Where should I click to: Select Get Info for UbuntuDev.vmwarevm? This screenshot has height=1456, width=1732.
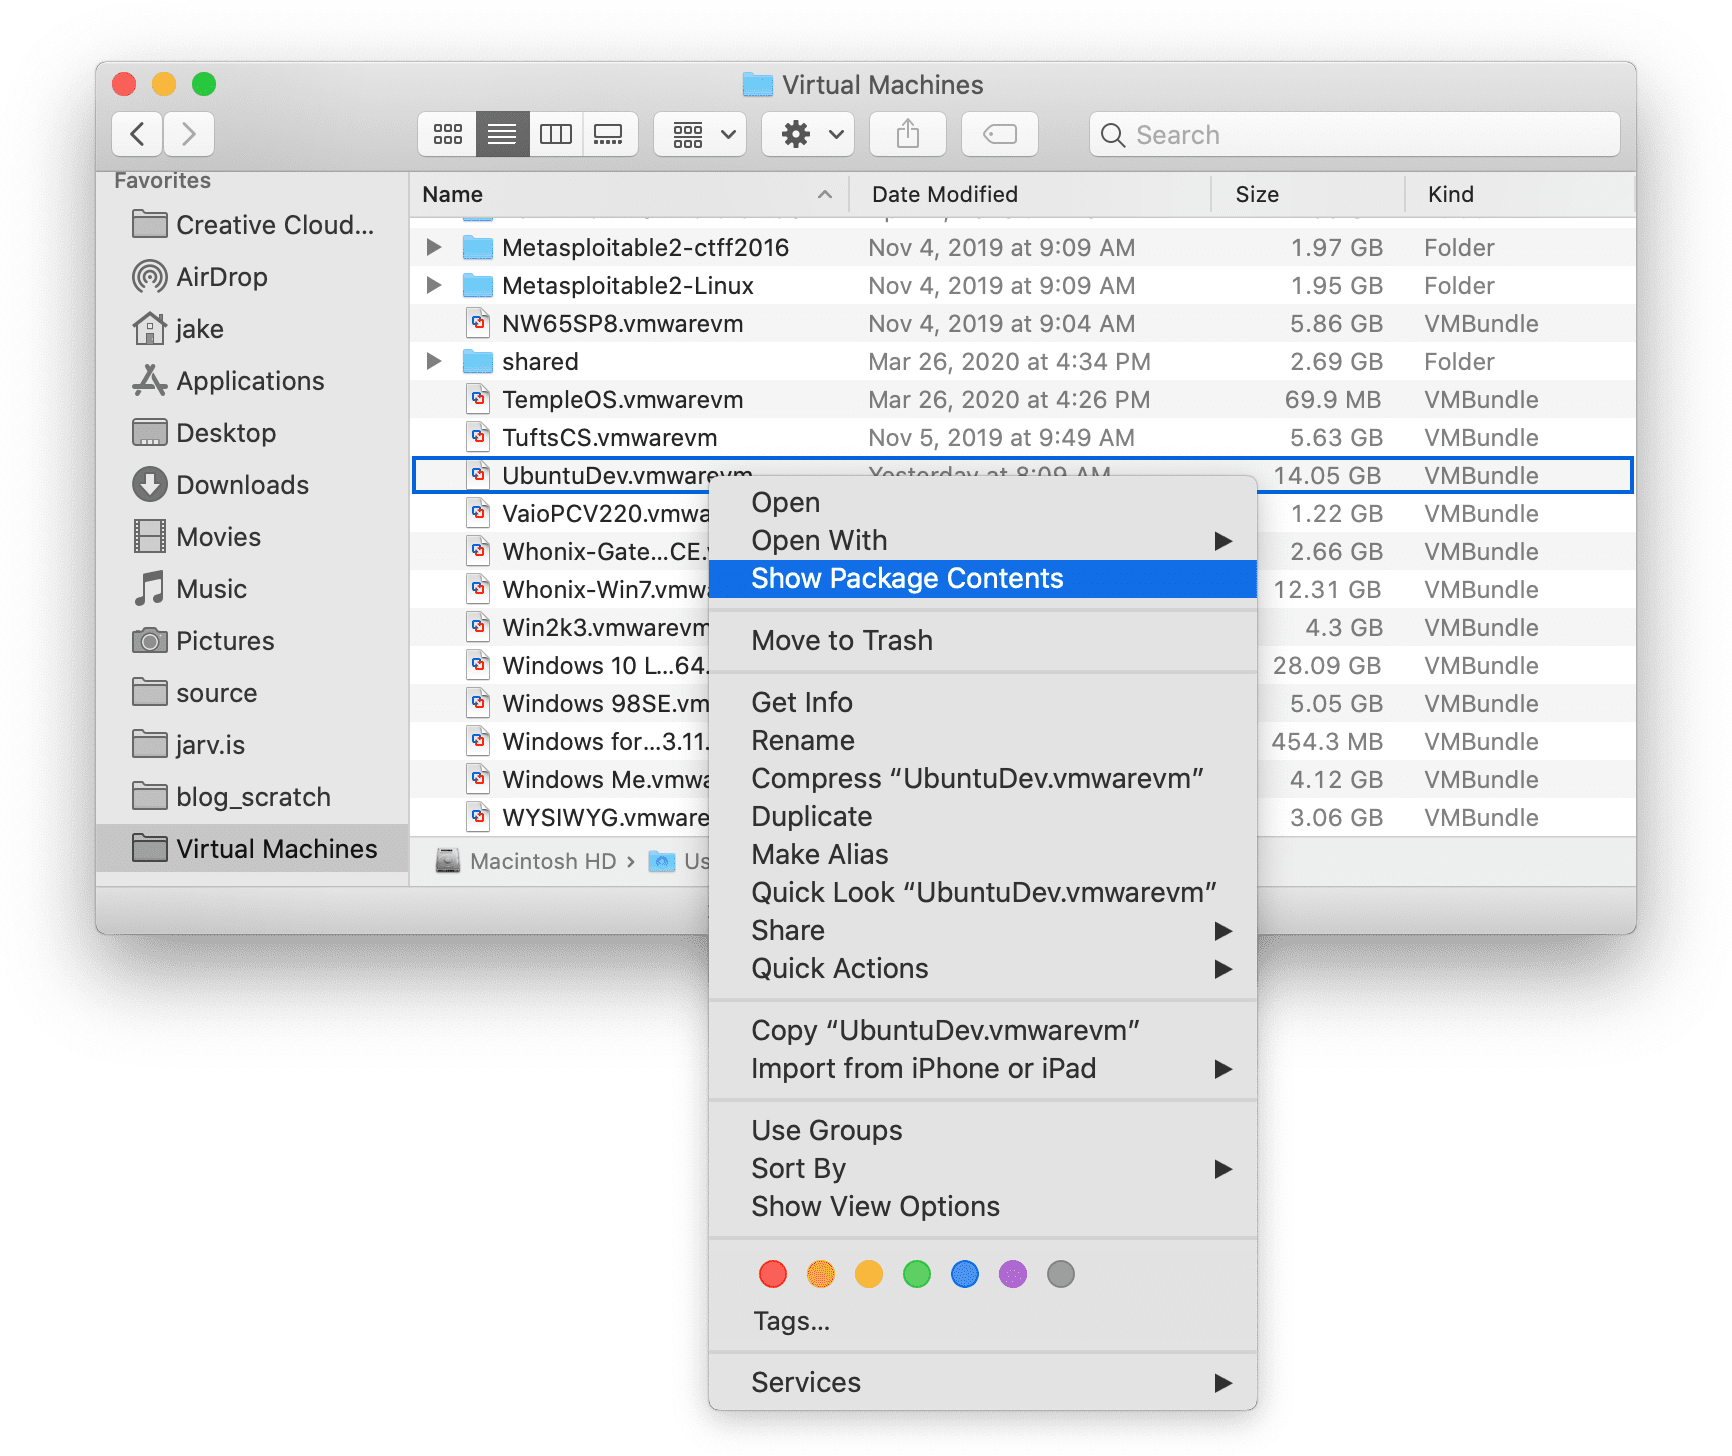[801, 702]
